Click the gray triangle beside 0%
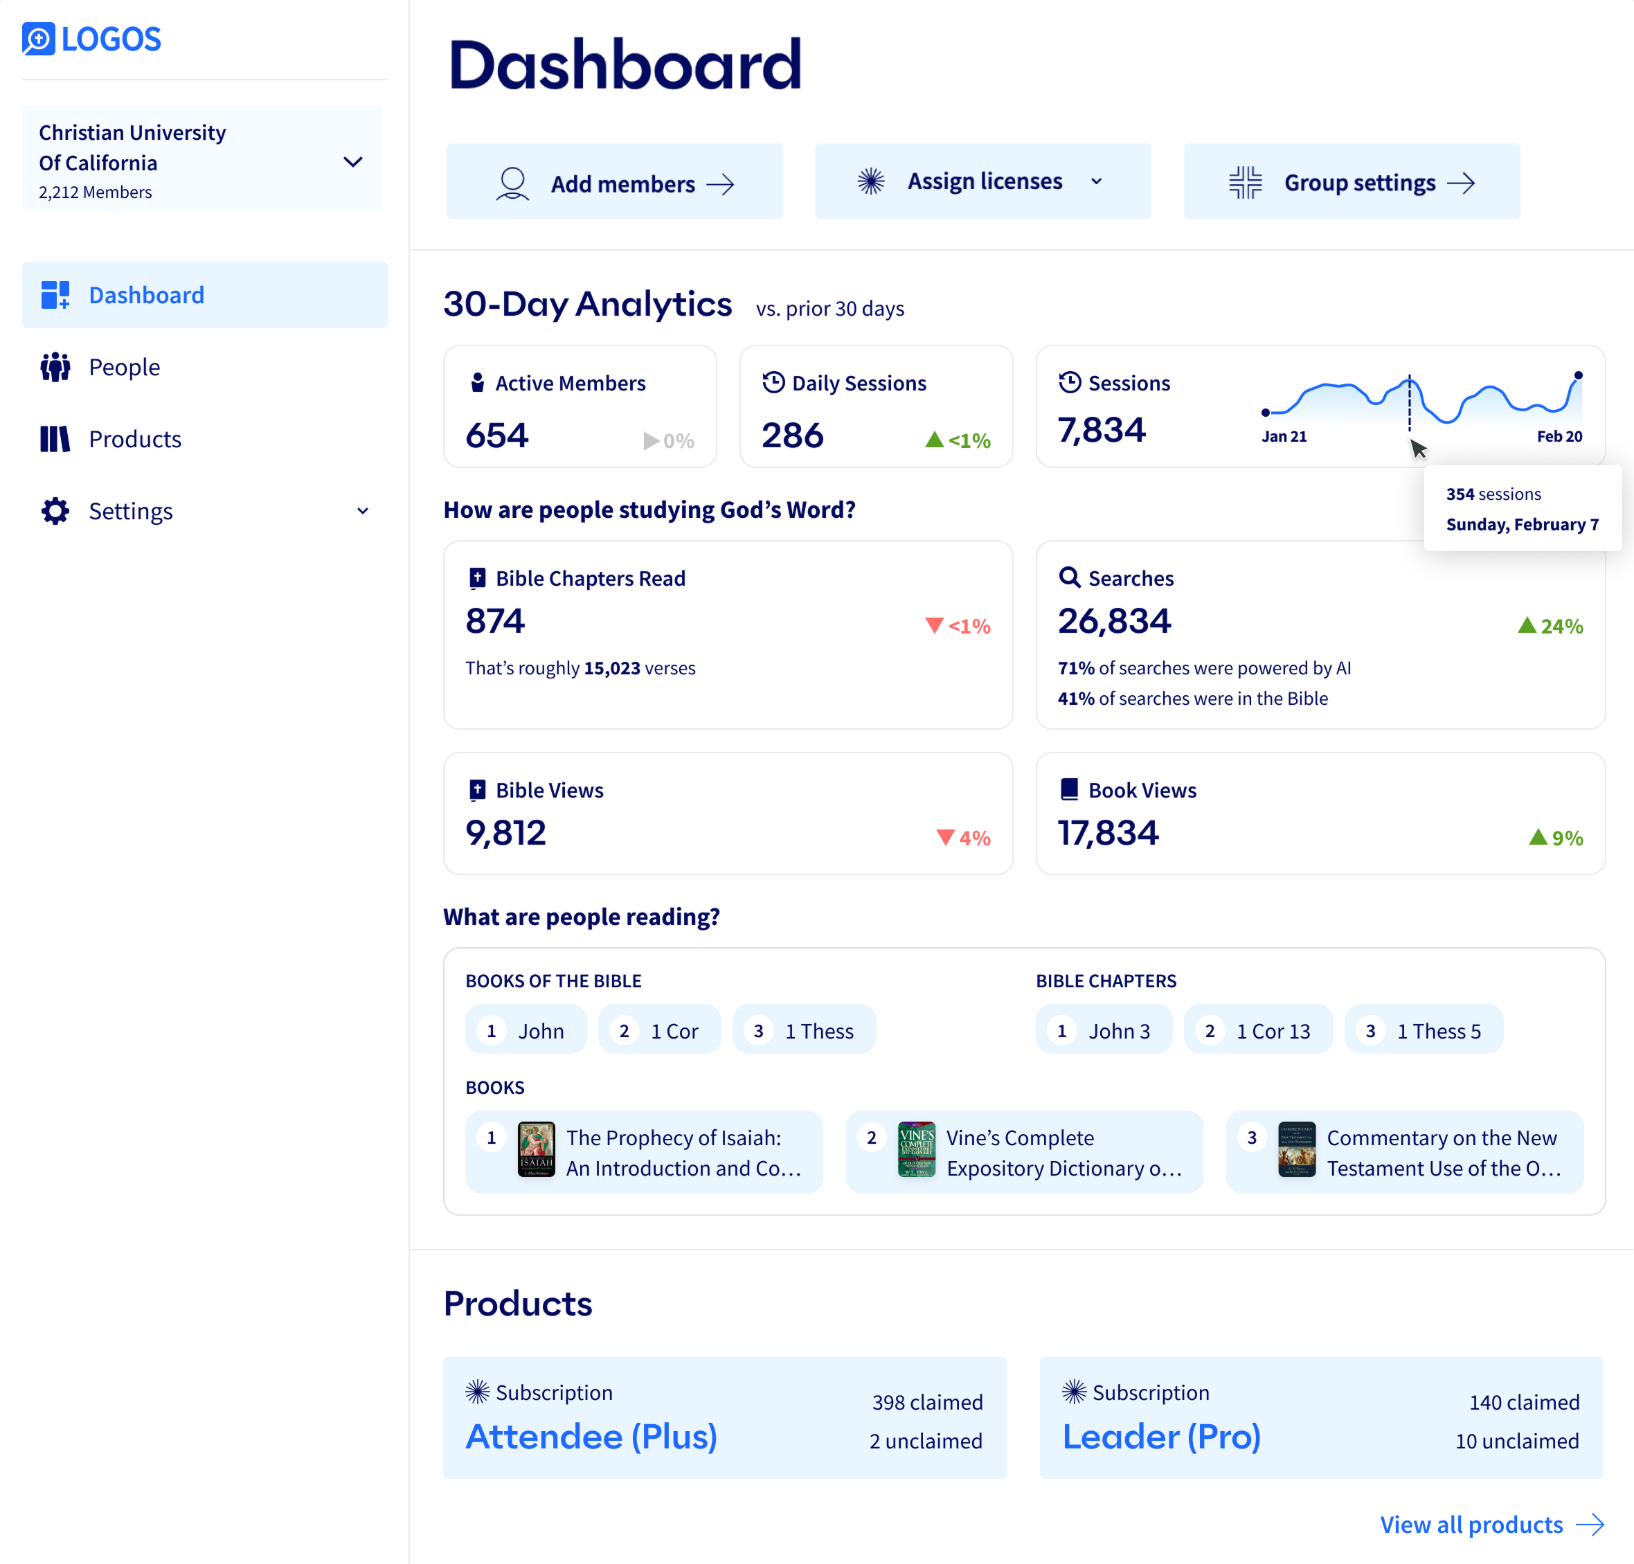This screenshot has width=1634, height=1564. click(651, 441)
